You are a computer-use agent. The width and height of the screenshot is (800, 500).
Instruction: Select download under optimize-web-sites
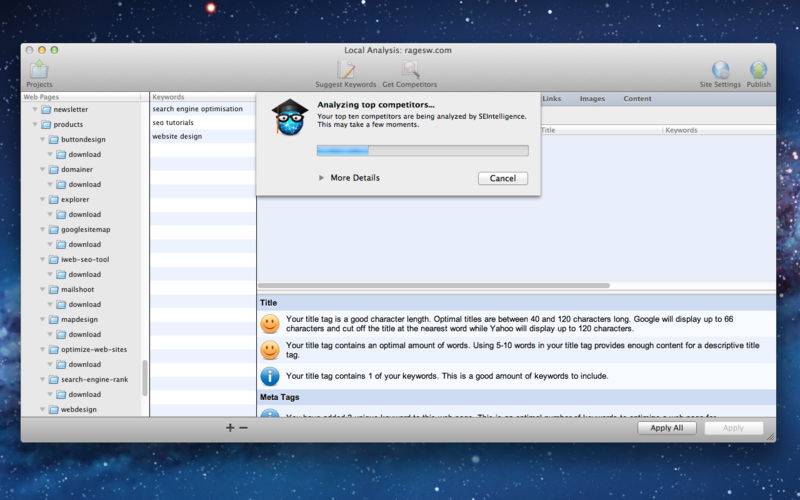coord(85,365)
